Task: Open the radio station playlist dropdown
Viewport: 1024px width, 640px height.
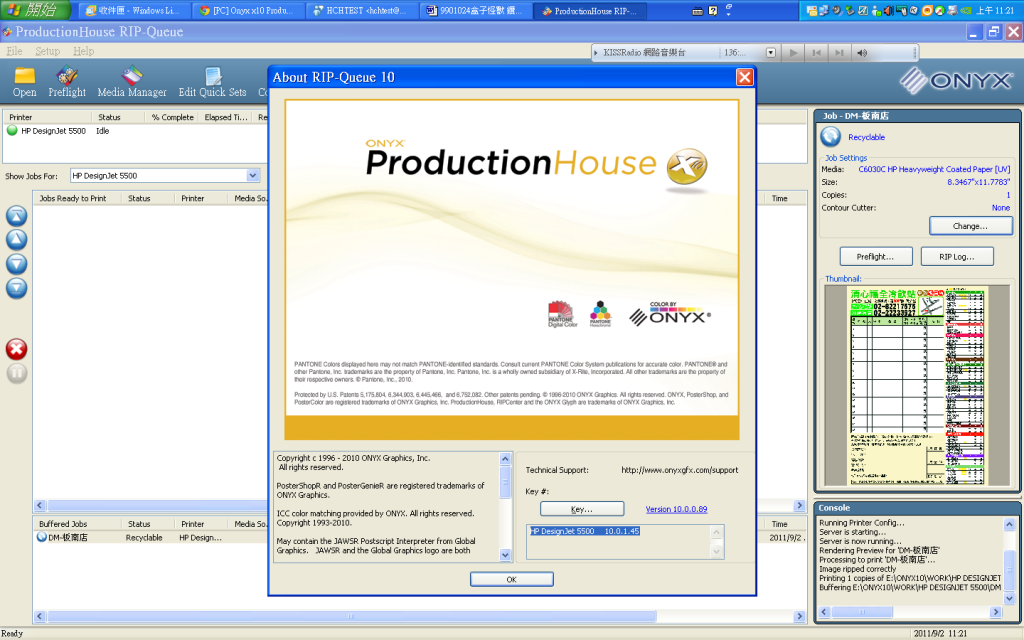Action: point(770,52)
